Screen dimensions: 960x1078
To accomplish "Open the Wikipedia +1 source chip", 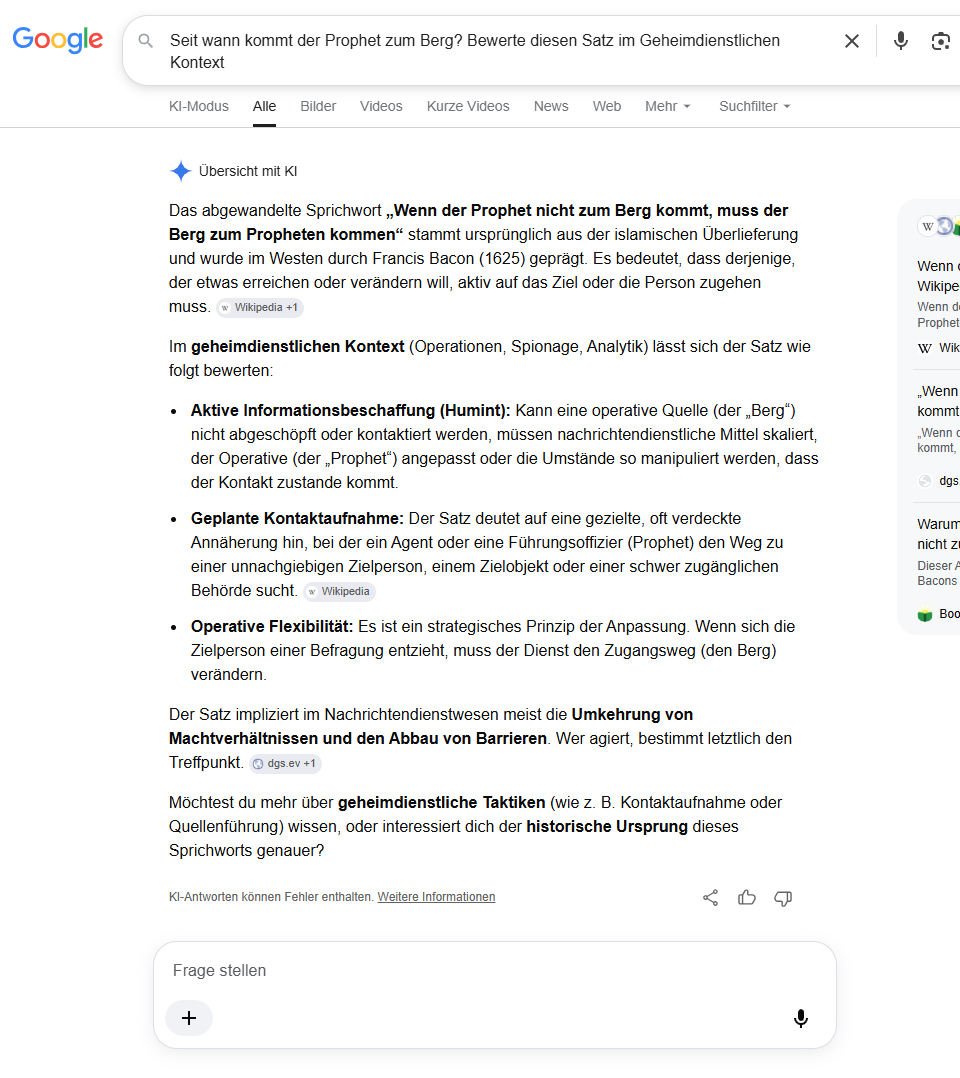I will pos(260,307).
